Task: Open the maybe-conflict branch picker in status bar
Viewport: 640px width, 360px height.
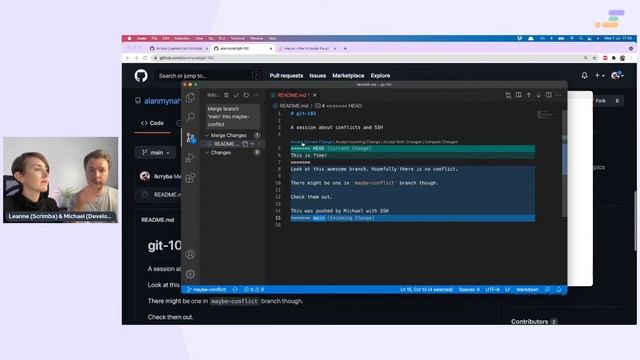Action: 207,289
